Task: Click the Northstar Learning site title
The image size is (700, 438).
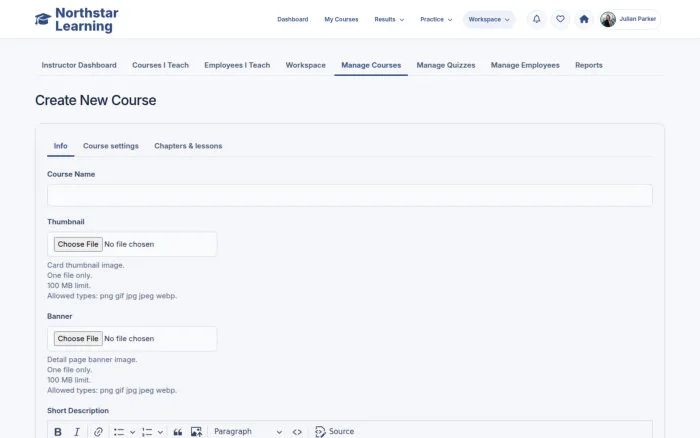Action: pyautogui.click(x=87, y=20)
